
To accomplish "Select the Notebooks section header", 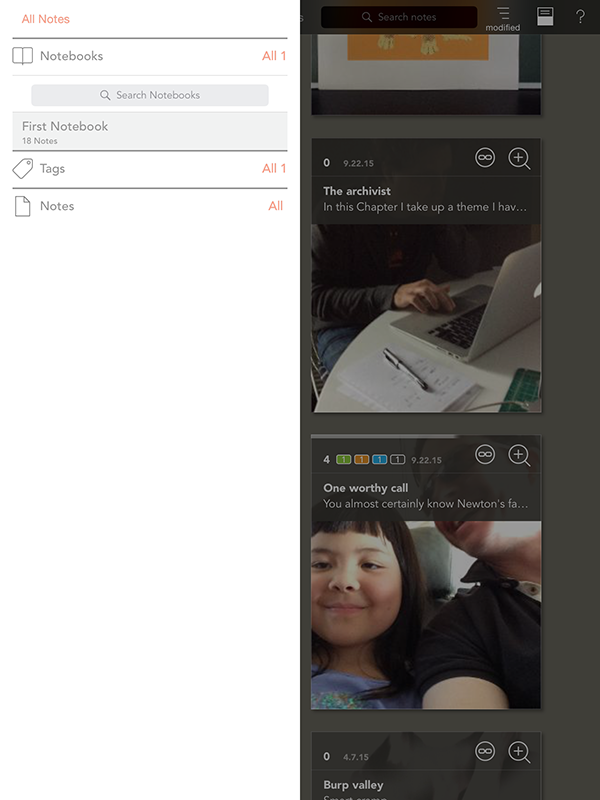I will [71, 56].
